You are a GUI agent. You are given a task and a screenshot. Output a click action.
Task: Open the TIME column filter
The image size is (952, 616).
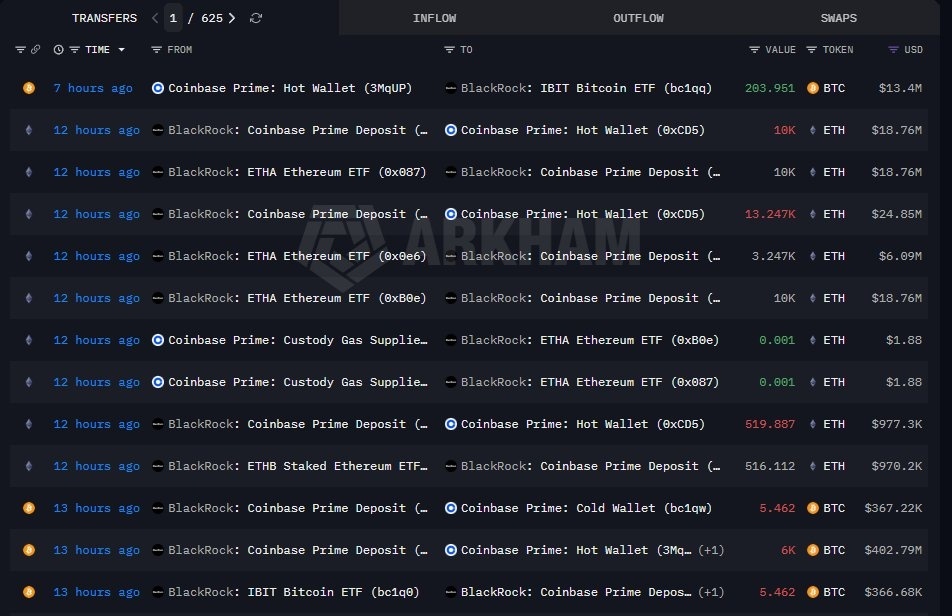coord(75,50)
